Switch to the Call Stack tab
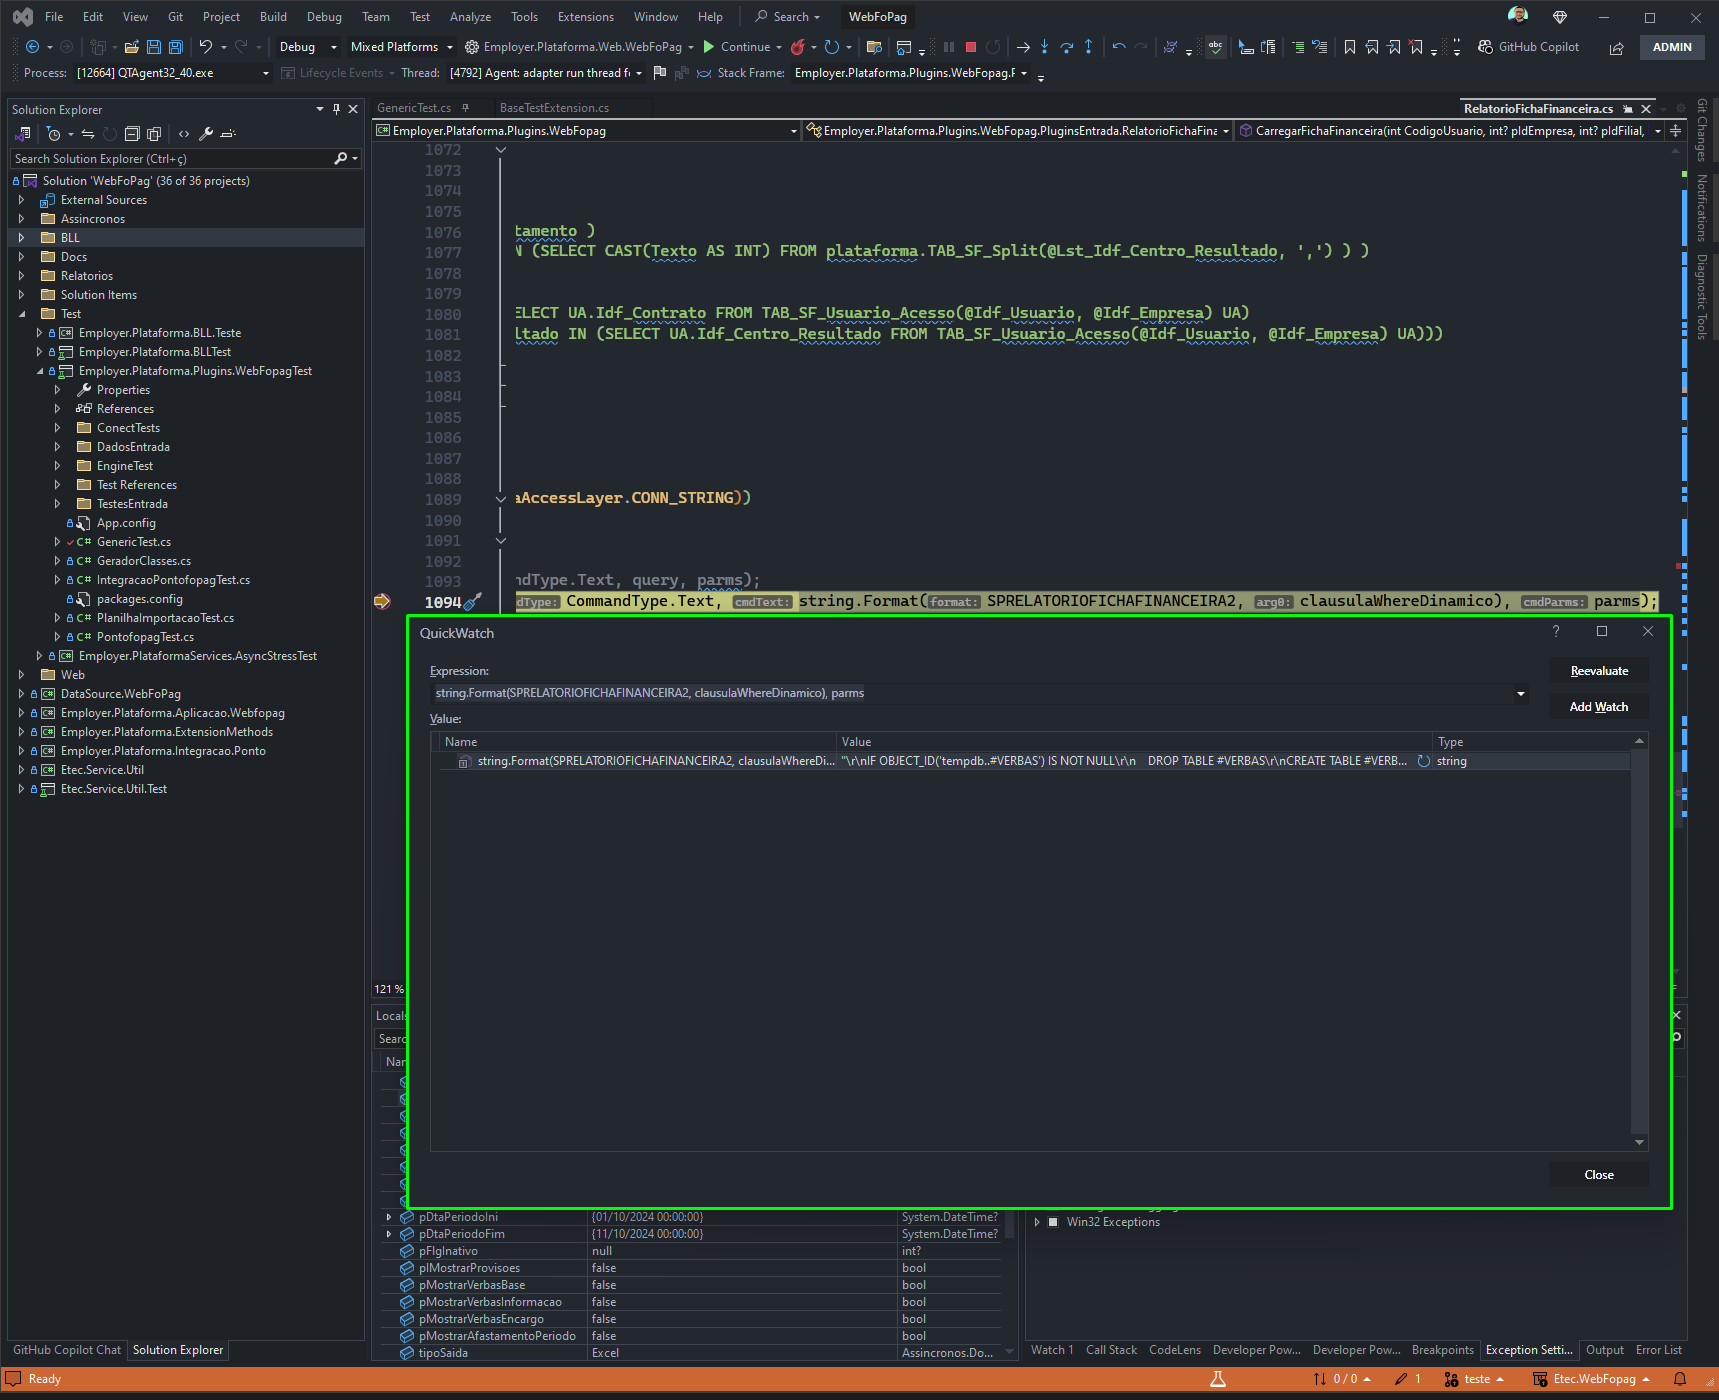Image resolution: width=1719 pixels, height=1400 pixels. point(1111,1350)
